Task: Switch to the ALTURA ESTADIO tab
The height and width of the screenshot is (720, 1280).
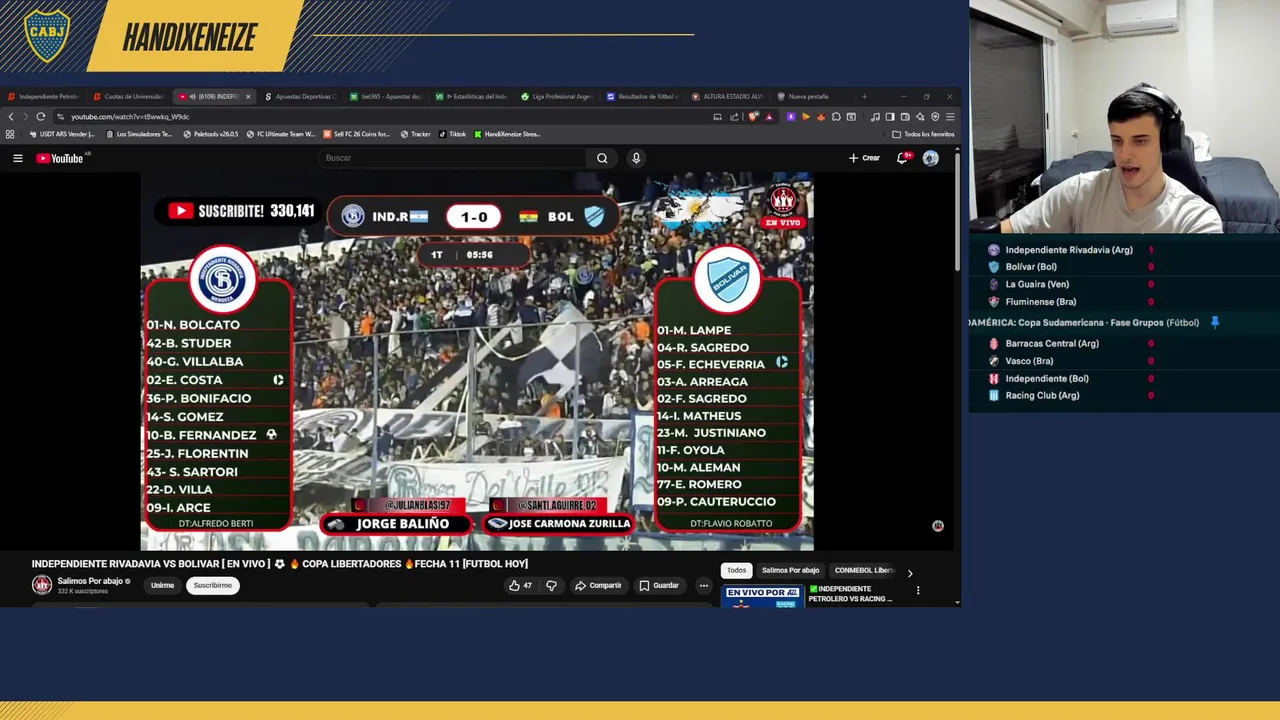Action: tap(729, 97)
